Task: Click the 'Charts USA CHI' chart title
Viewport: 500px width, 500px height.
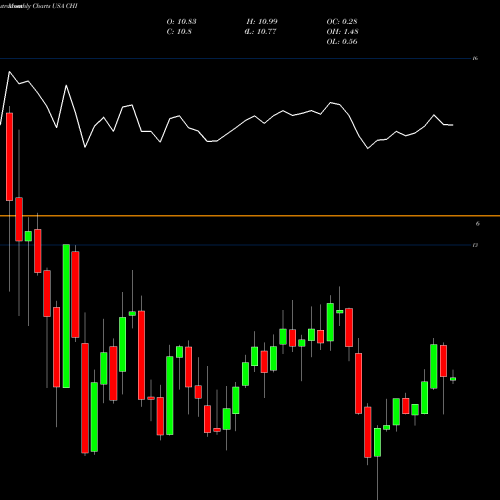Action: (55, 6)
